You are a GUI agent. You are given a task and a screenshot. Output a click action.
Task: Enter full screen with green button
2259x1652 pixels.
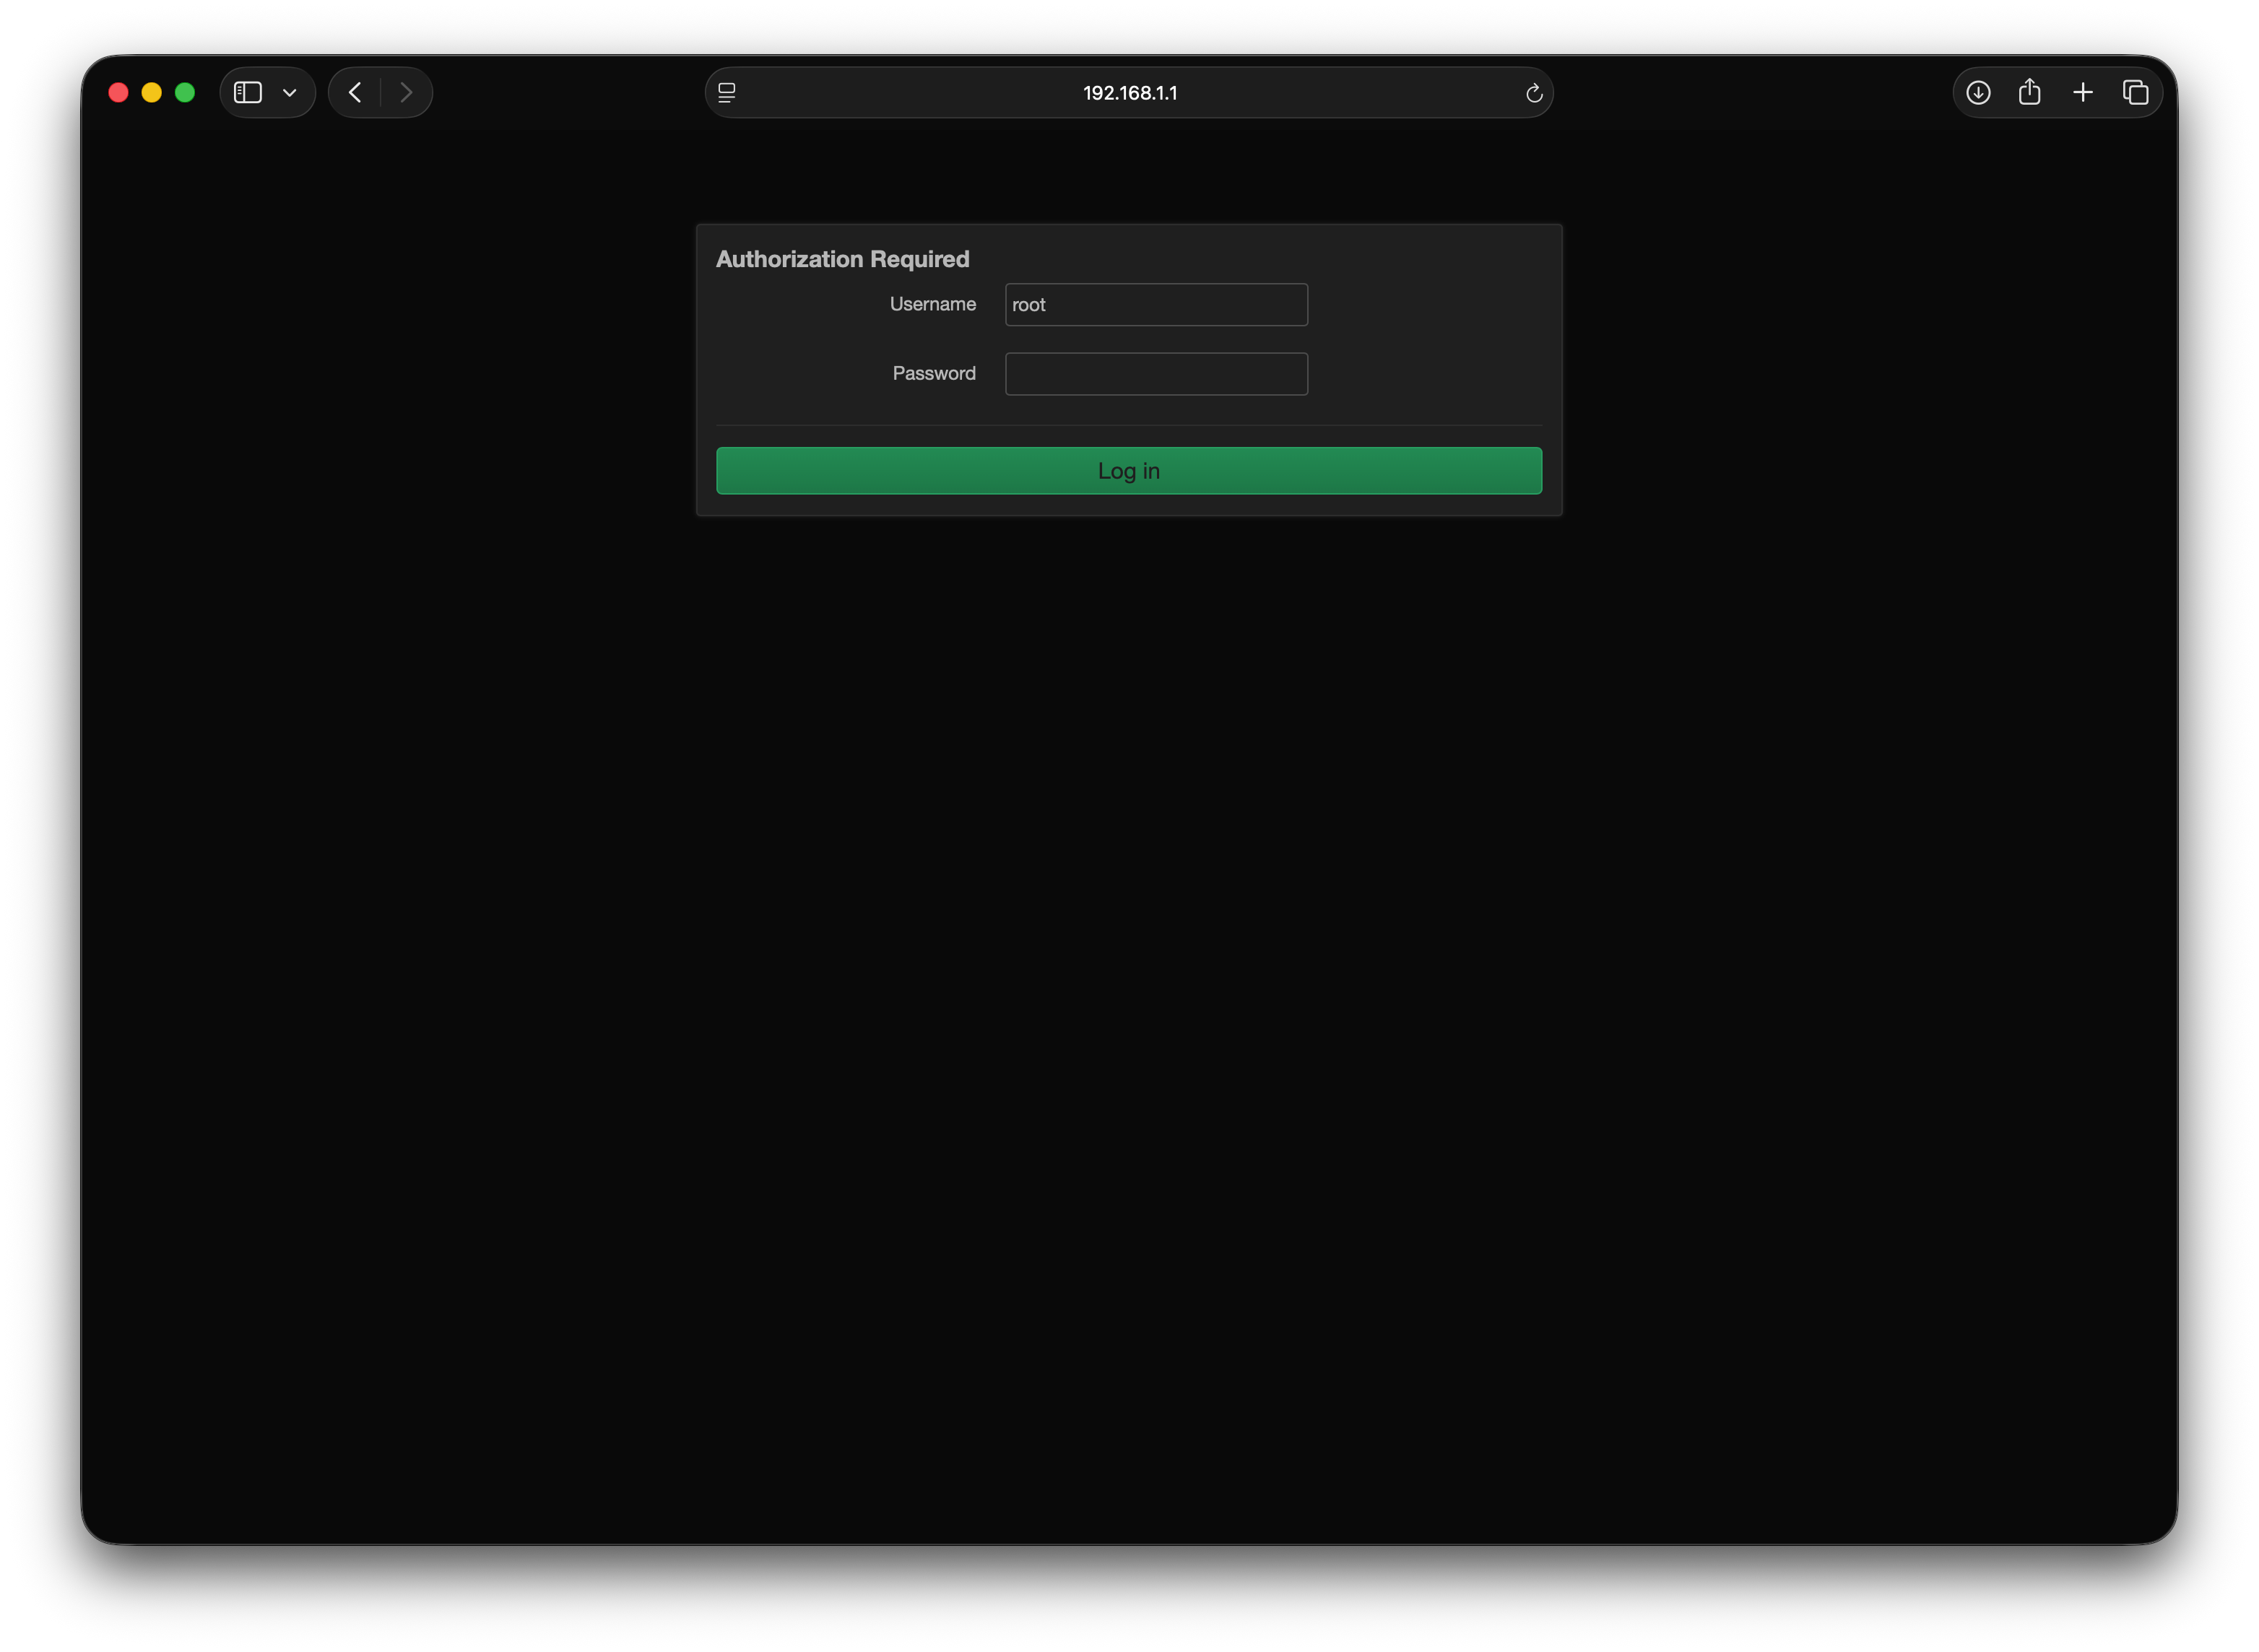point(185,93)
